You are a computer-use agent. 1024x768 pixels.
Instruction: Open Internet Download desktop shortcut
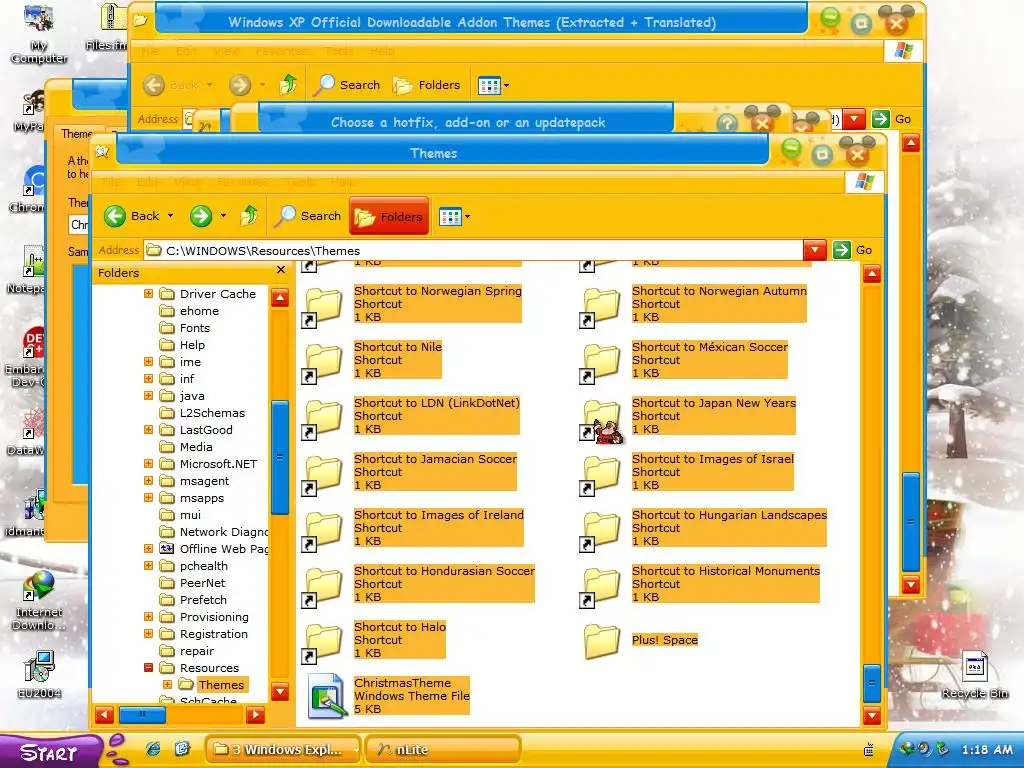[x=39, y=601]
